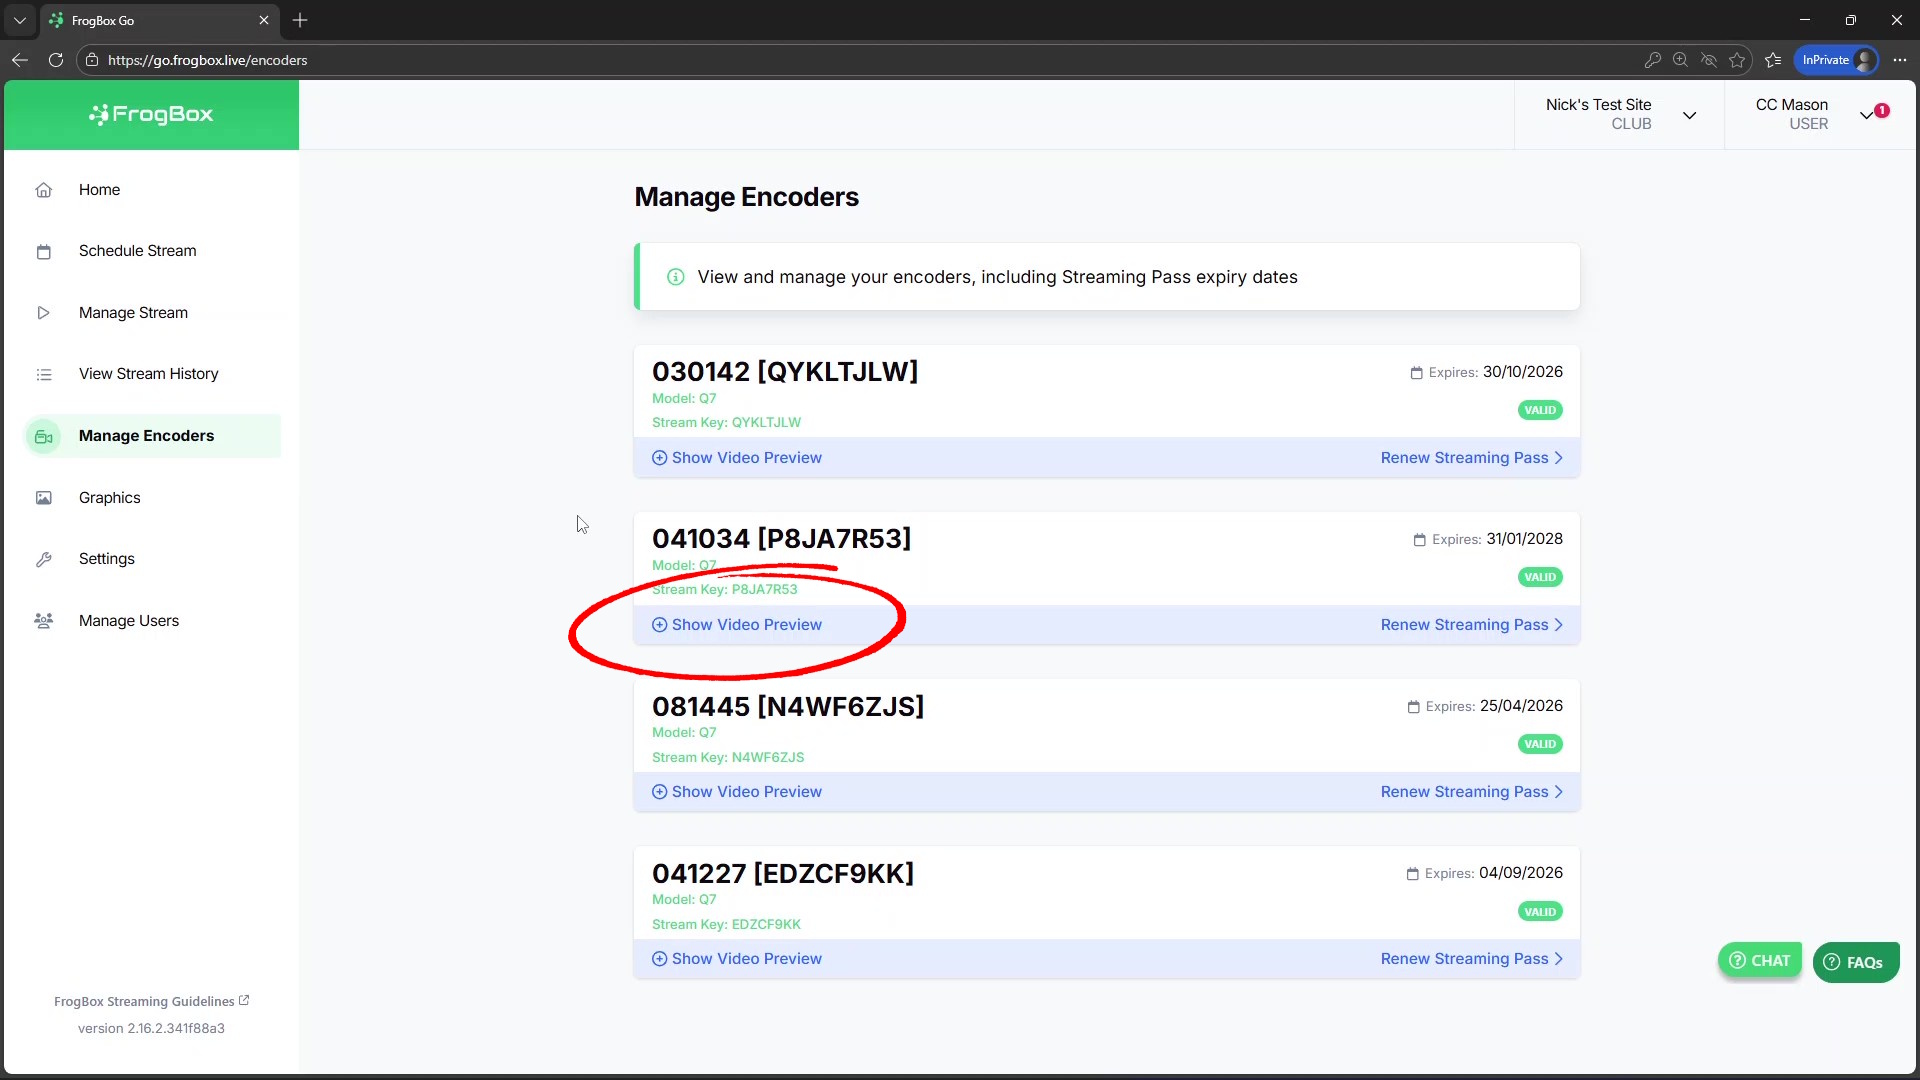Renew Streaming Pass for encoder 081445

point(1471,792)
